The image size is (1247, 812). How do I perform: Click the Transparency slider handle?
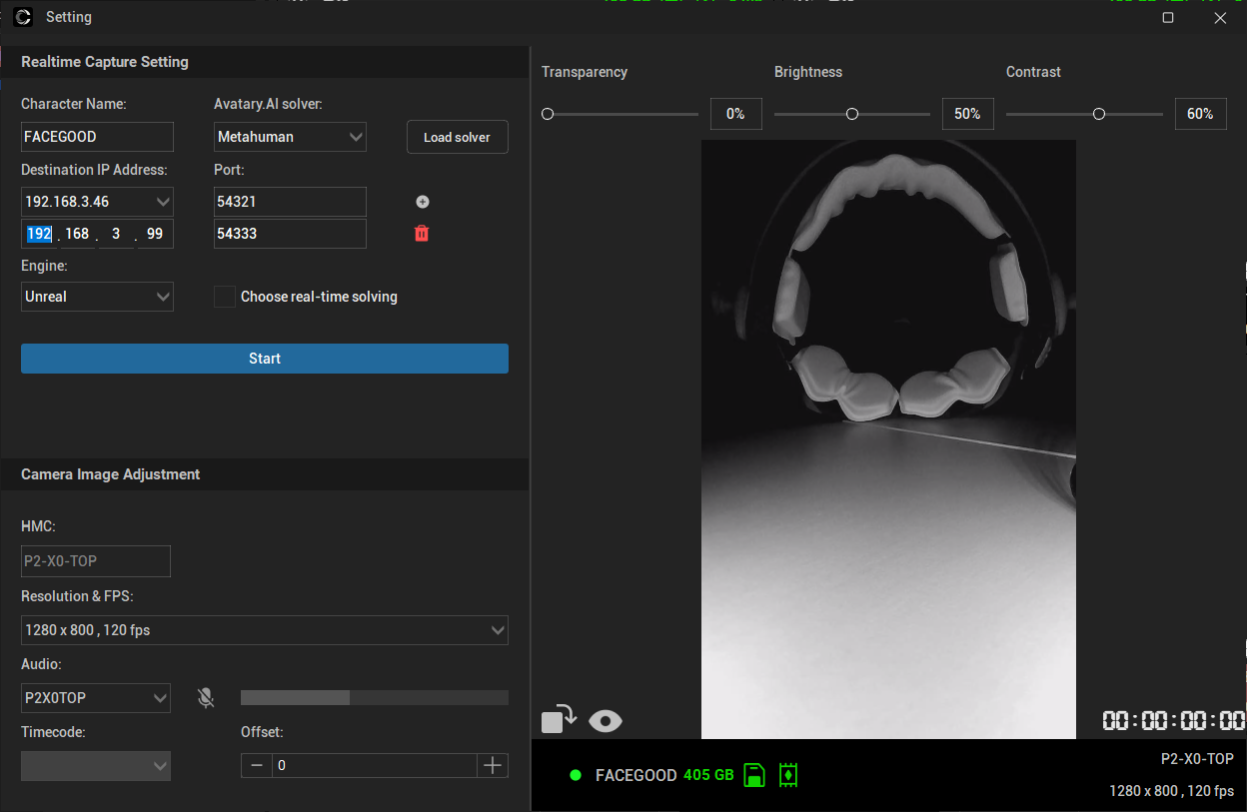[x=547, y=114]
